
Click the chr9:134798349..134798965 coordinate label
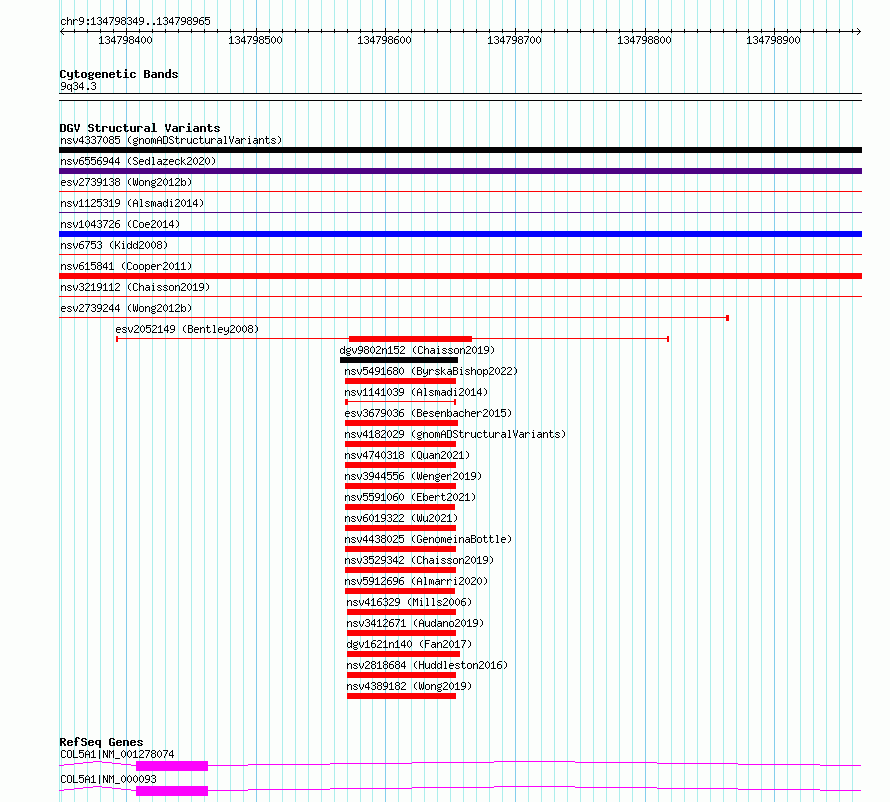coord(135,21)
